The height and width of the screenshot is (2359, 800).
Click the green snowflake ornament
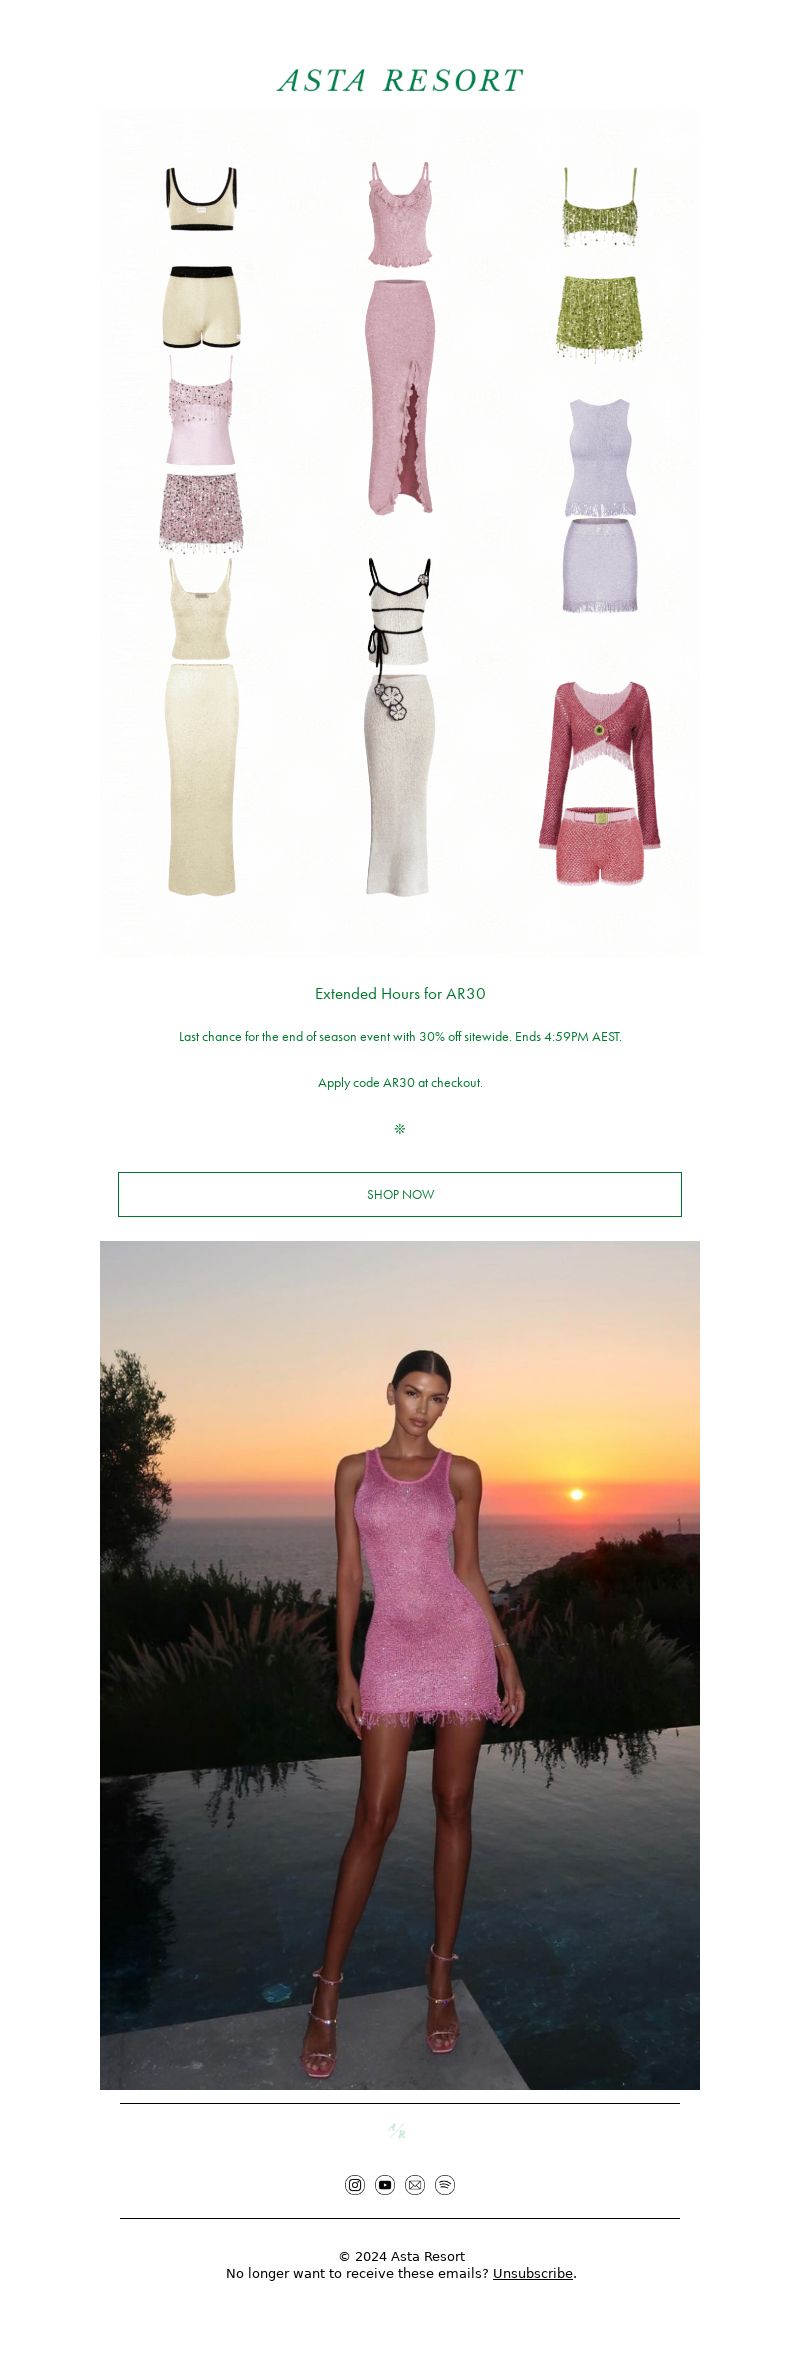[x=400, y=1129]
